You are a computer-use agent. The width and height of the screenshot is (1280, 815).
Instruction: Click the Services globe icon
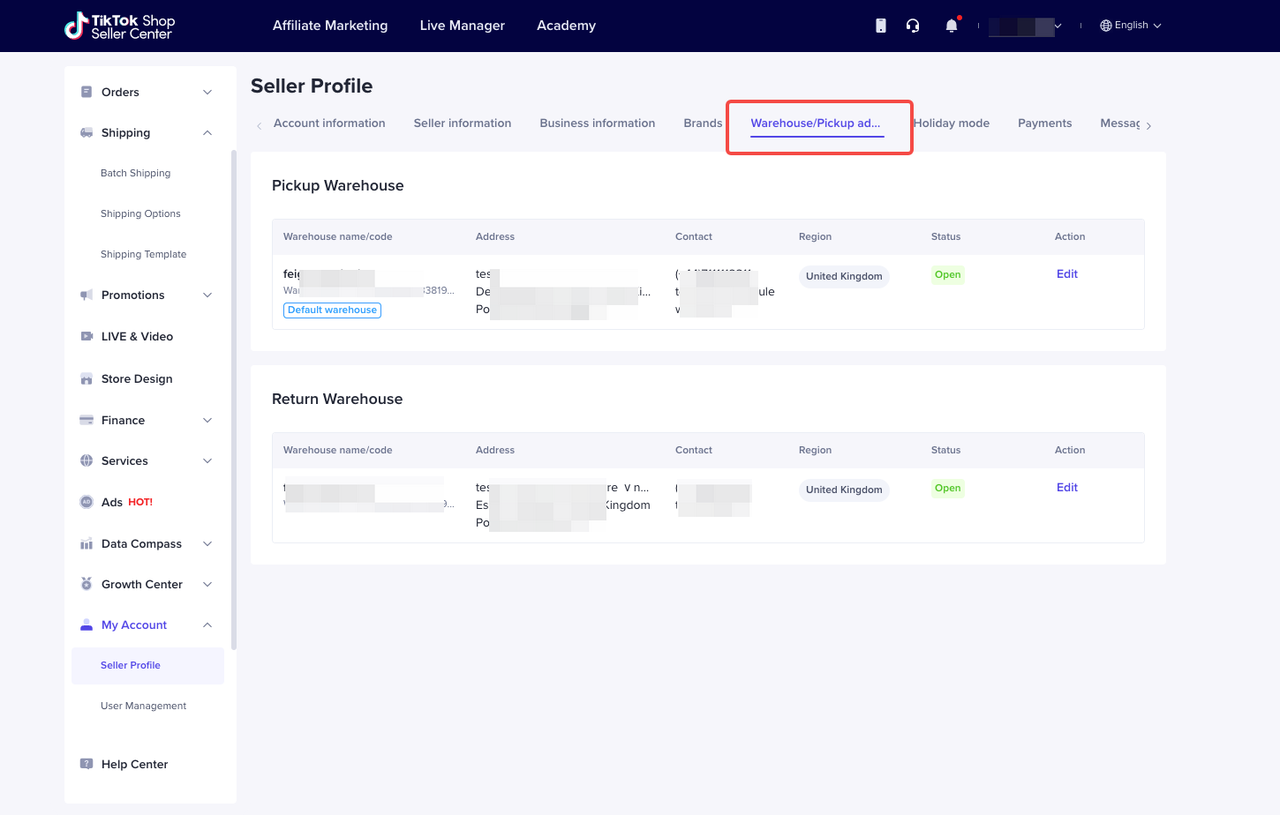pos(86,461)
